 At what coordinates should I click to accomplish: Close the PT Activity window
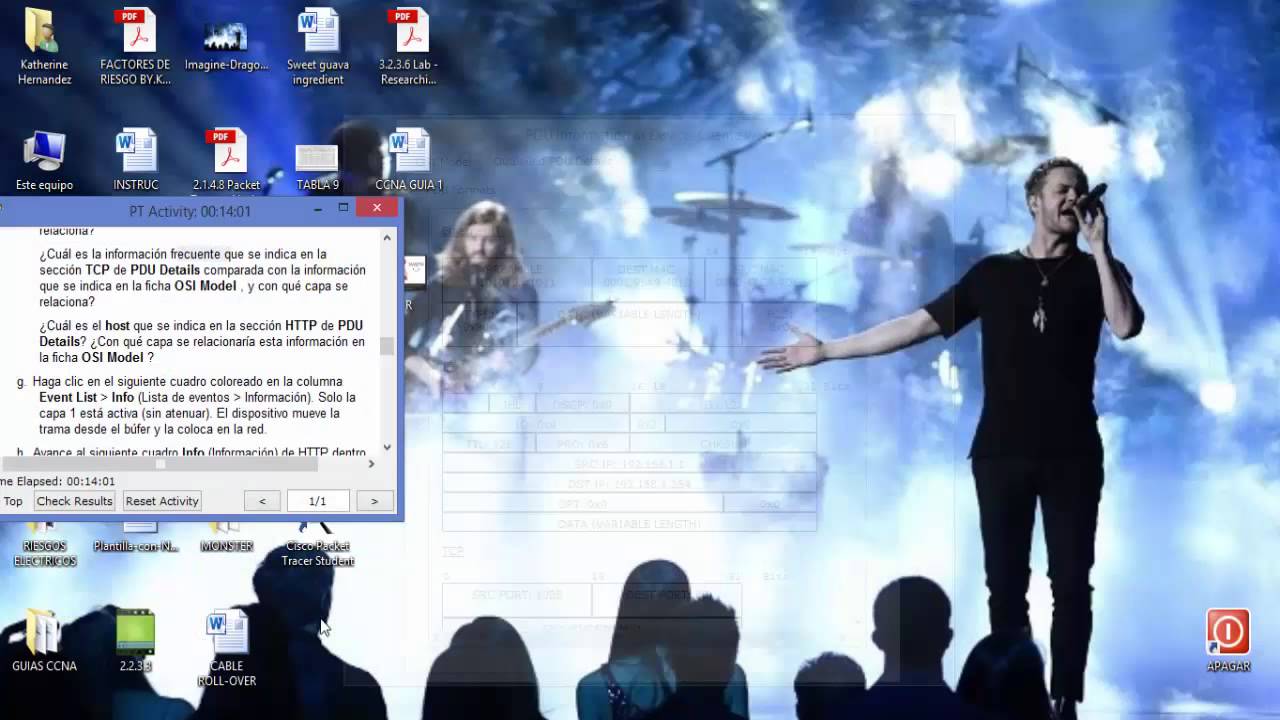[x=377, y=208]
